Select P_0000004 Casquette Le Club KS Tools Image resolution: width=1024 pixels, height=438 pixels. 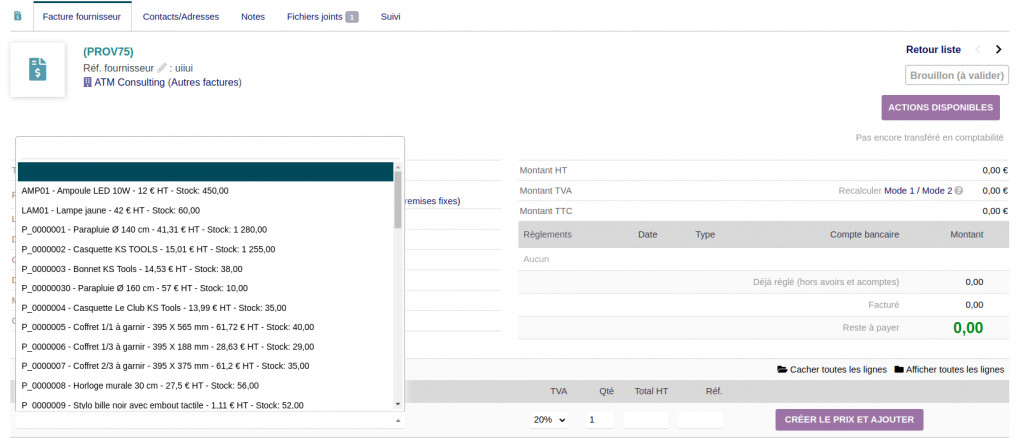(x=205, y=307)
